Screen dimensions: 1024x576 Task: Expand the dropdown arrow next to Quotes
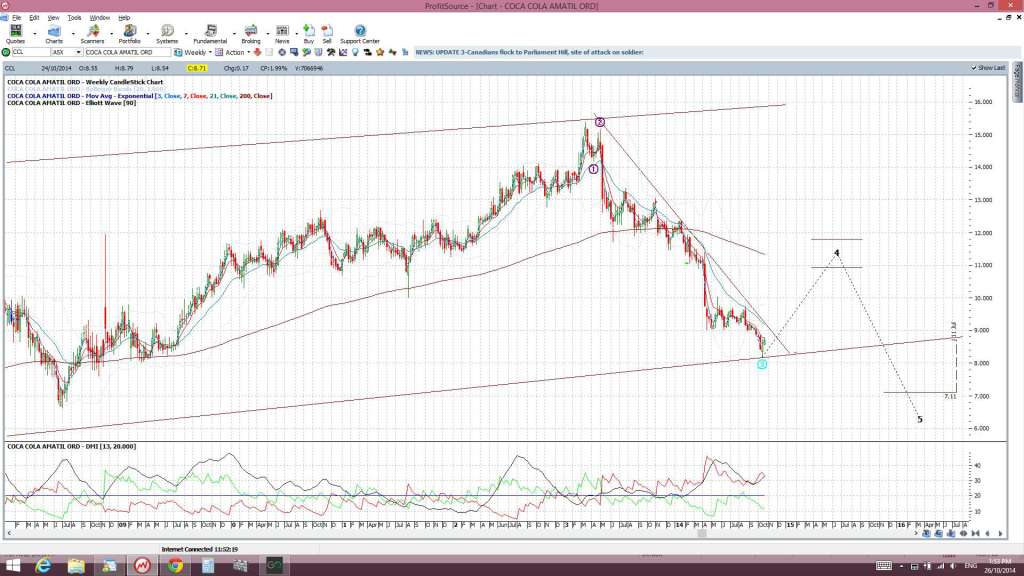click(34, 33)
